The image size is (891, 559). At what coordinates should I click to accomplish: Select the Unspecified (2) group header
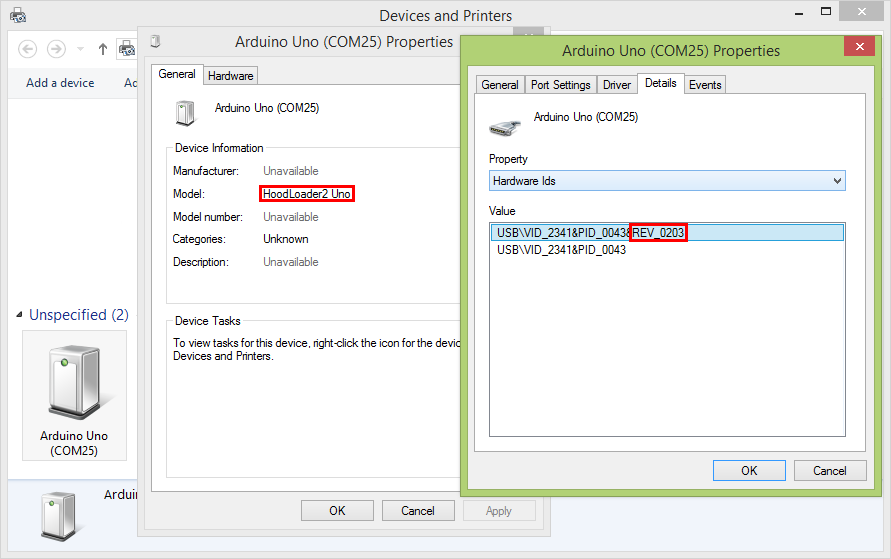tap(78, 314)
